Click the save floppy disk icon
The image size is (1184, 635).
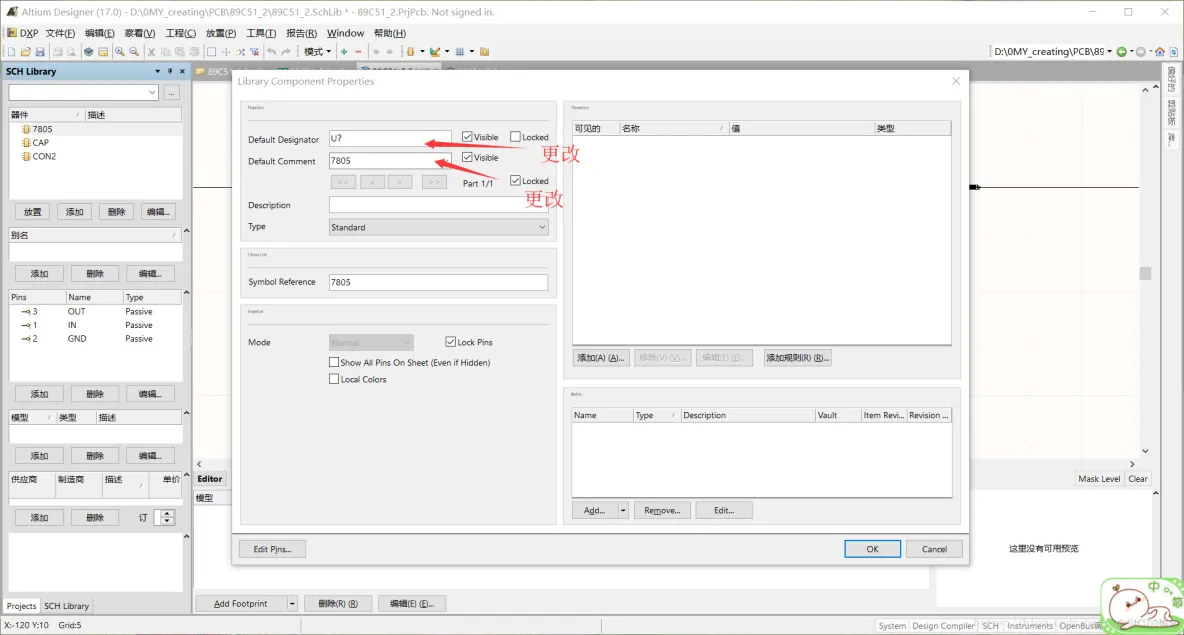40,52
